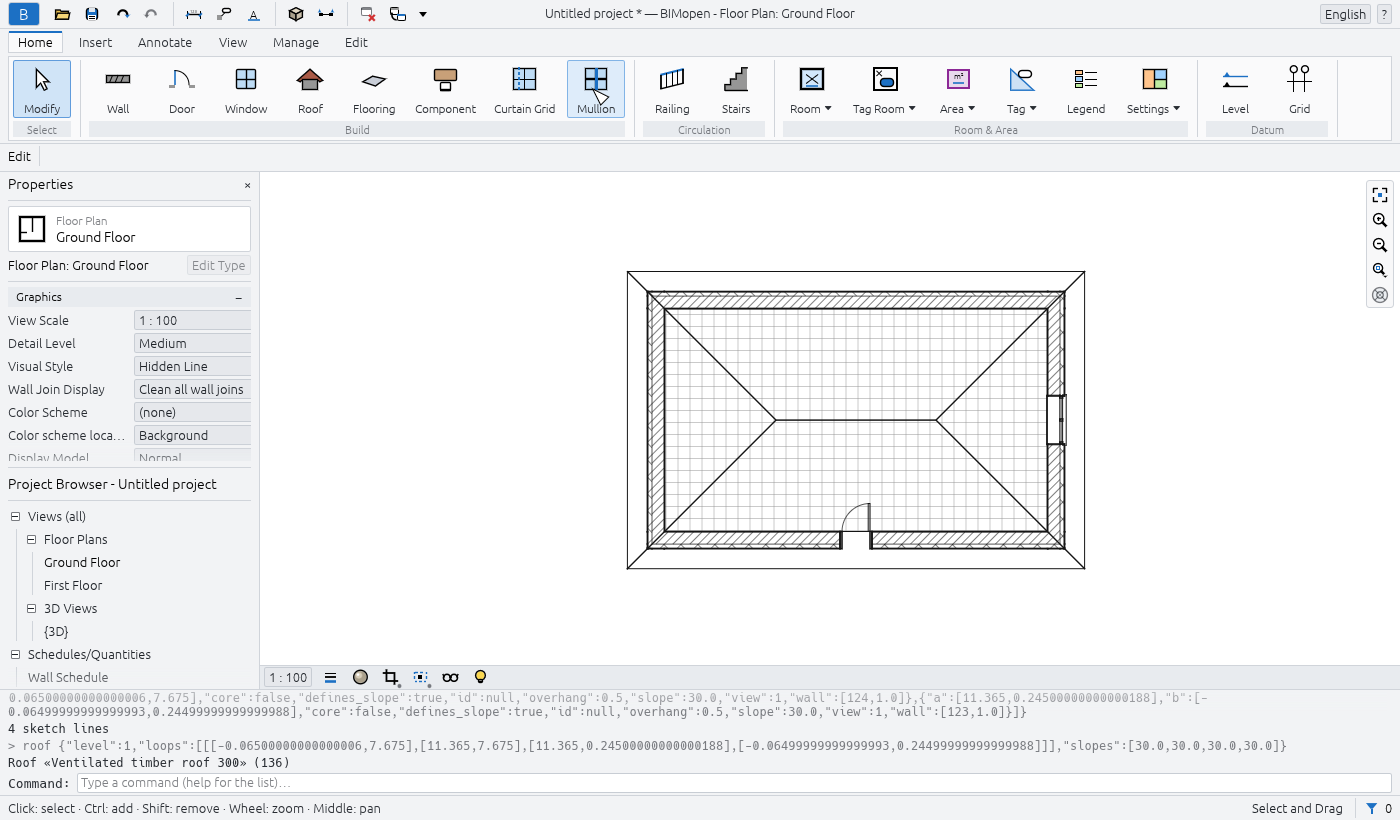Select the Mullion tool
The width and height of the screenshot is (1400, 820).
[596, 89]
